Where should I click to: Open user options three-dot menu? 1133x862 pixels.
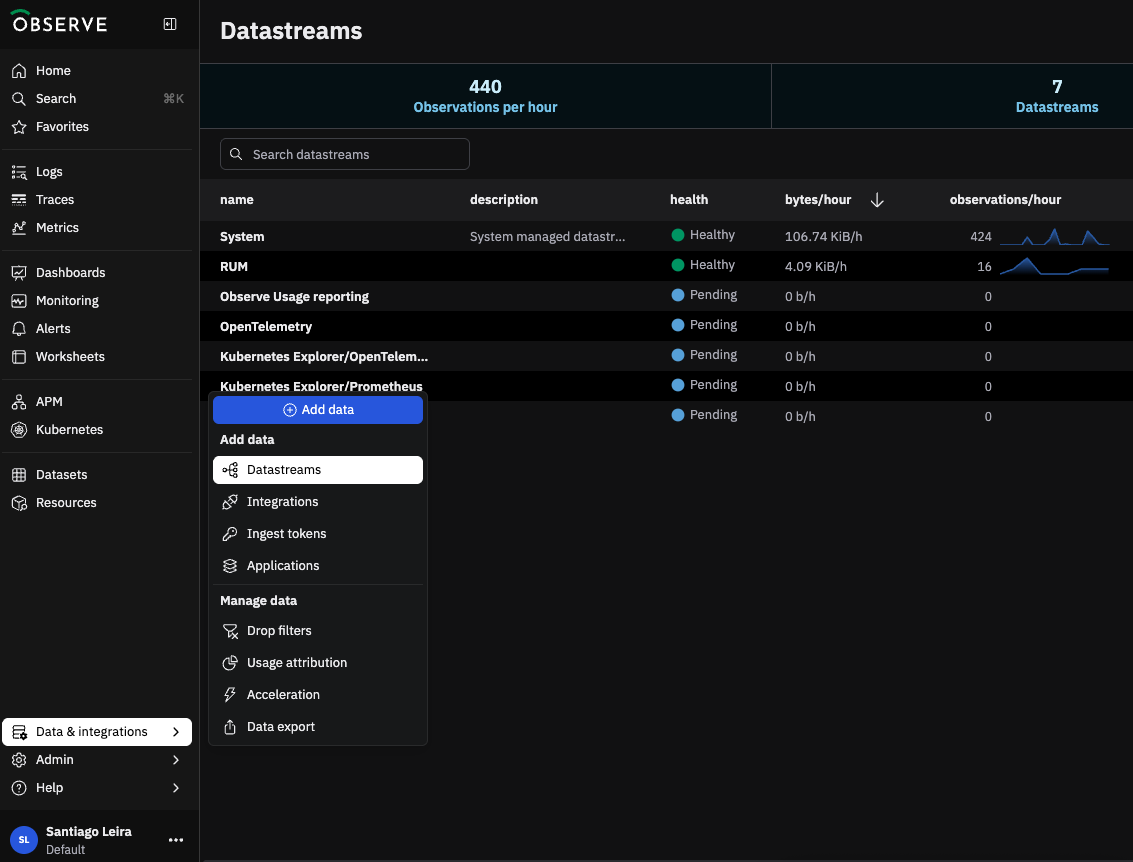(176, 840)
